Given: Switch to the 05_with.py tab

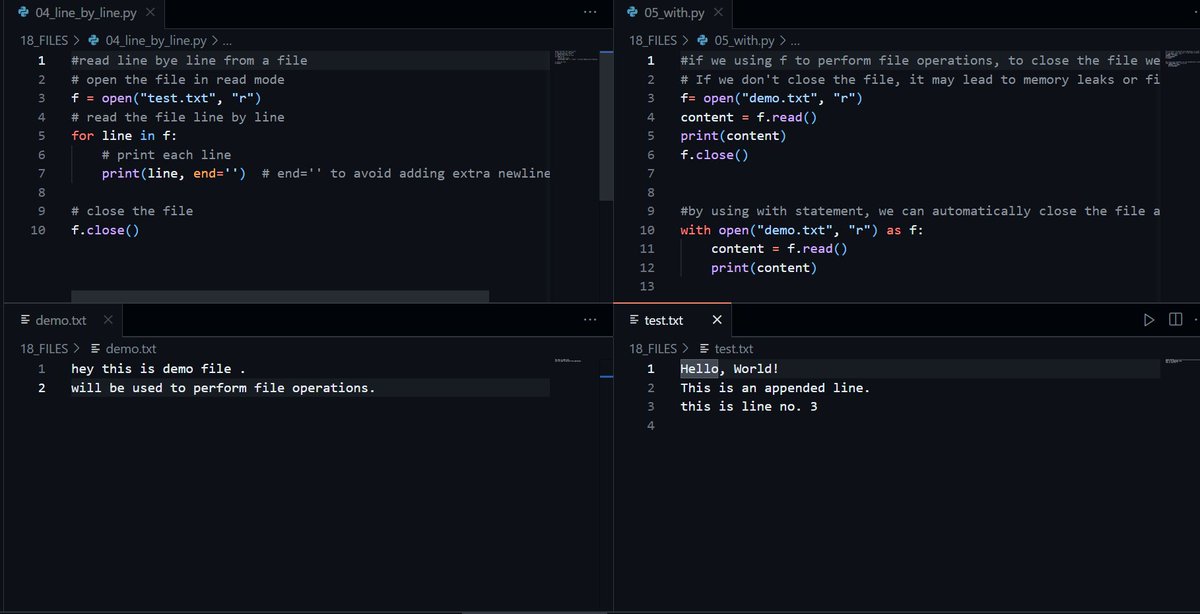Looking at the screenshot, I should (672, 12).
